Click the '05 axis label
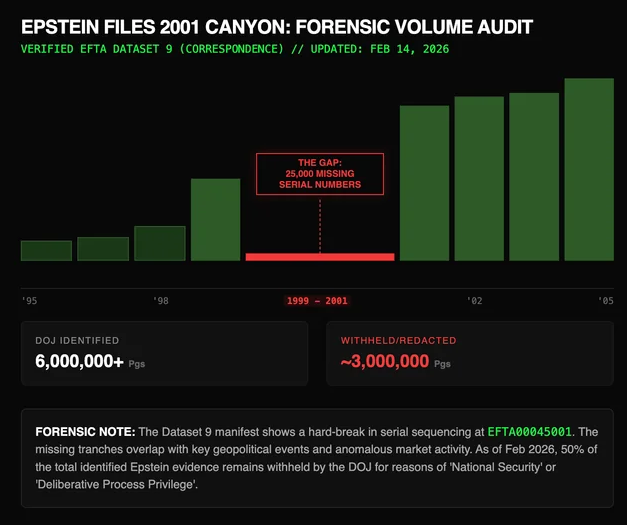This screenshot has width=627, height=525. 606,301
